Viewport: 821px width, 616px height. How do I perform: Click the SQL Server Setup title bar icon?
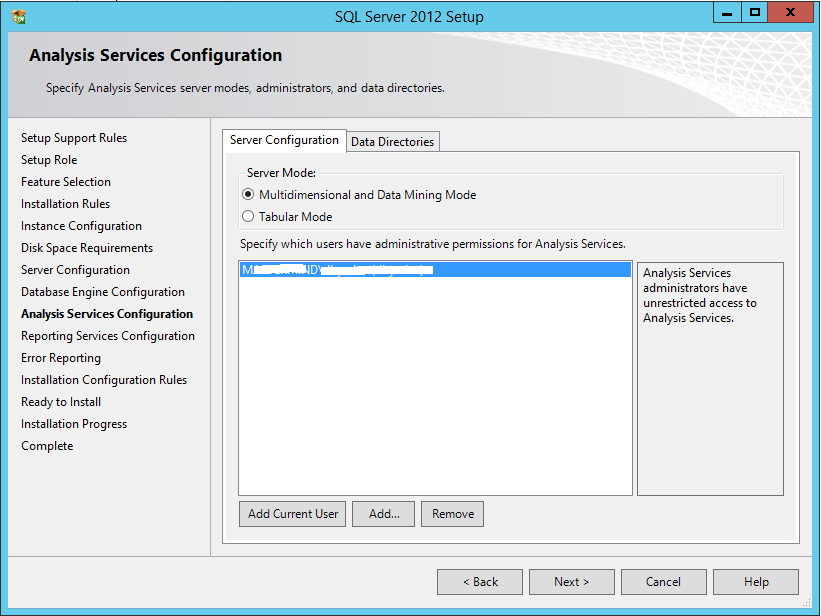pos(19,16)
